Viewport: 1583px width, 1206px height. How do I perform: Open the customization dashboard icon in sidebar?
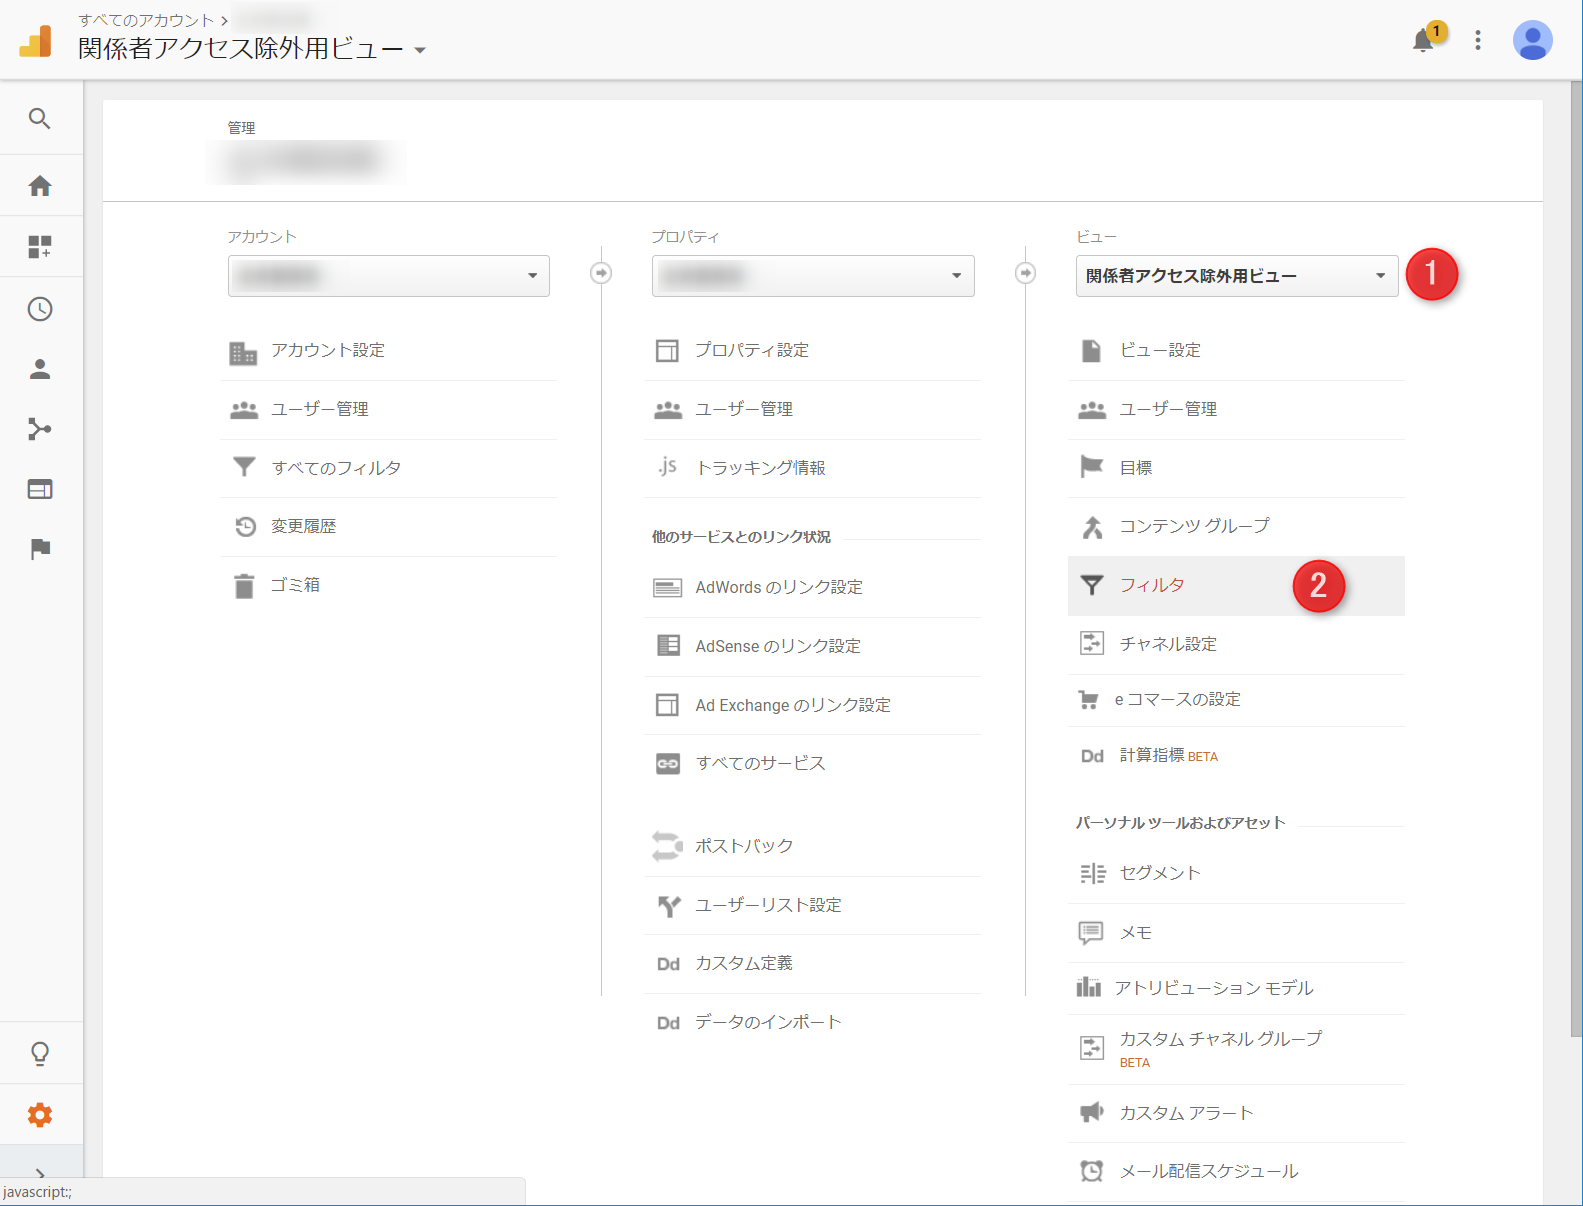(40, 247)
